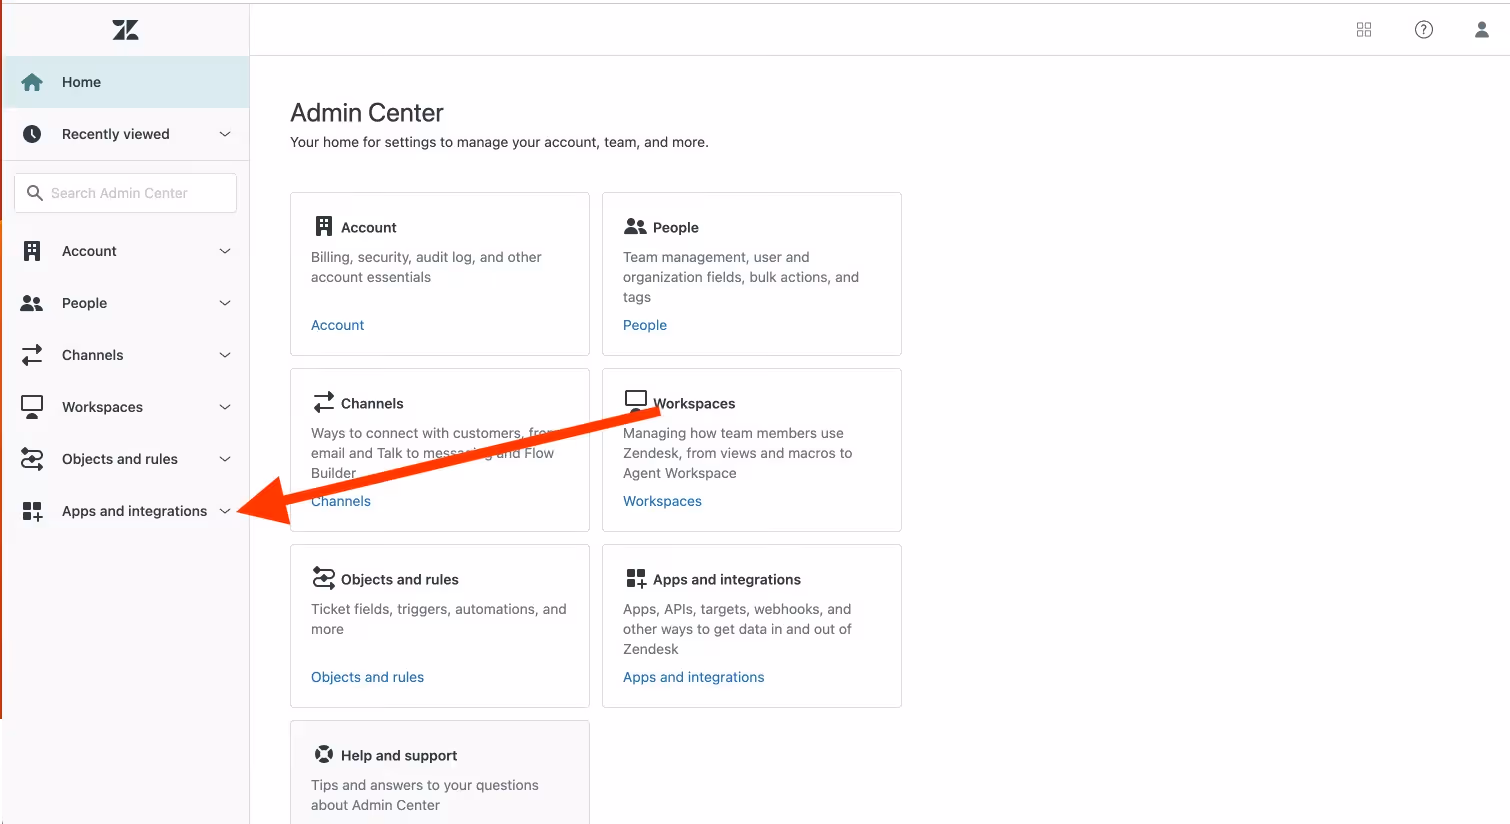Expand the Objects and rules chevron

[x=225, y=459]
